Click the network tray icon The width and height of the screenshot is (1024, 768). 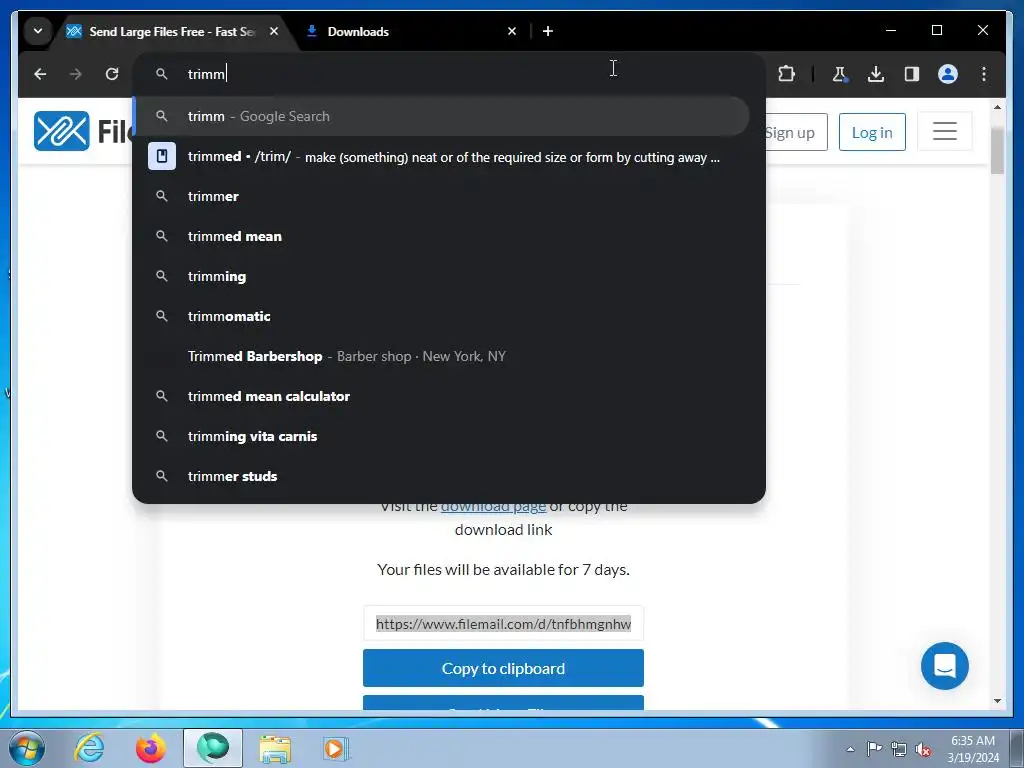[x=899, y=749]
